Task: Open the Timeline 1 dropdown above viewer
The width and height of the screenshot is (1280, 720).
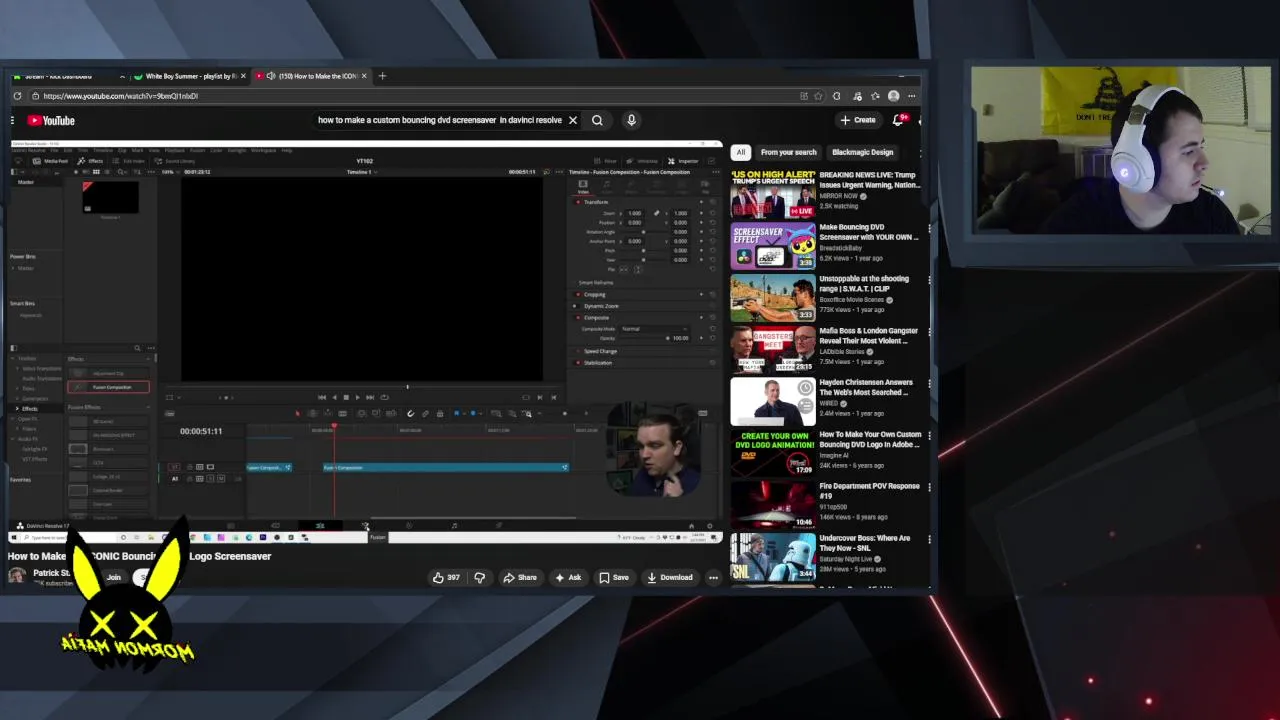Action: (361, 172)
